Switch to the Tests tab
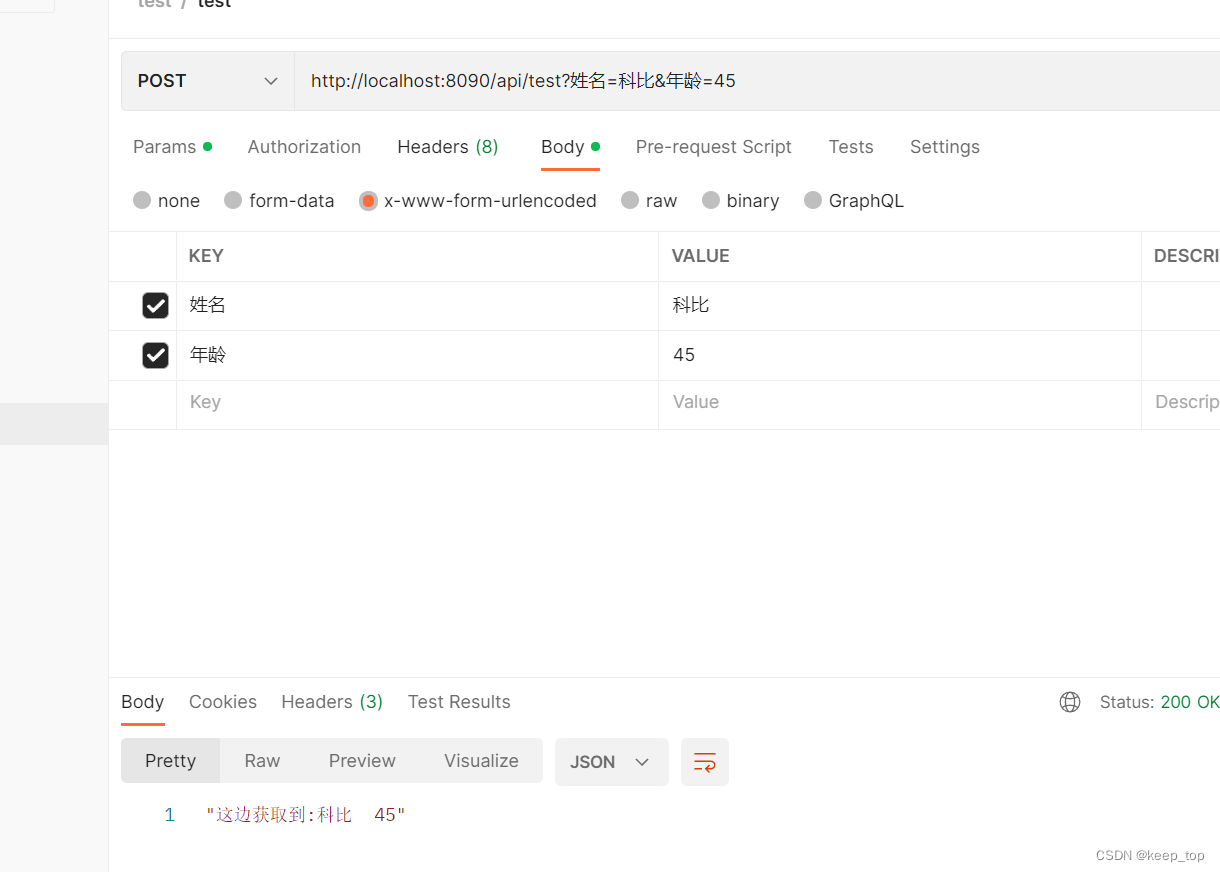Image resolution: width=1220 pixels, height=872 pixels. (851, 147)
